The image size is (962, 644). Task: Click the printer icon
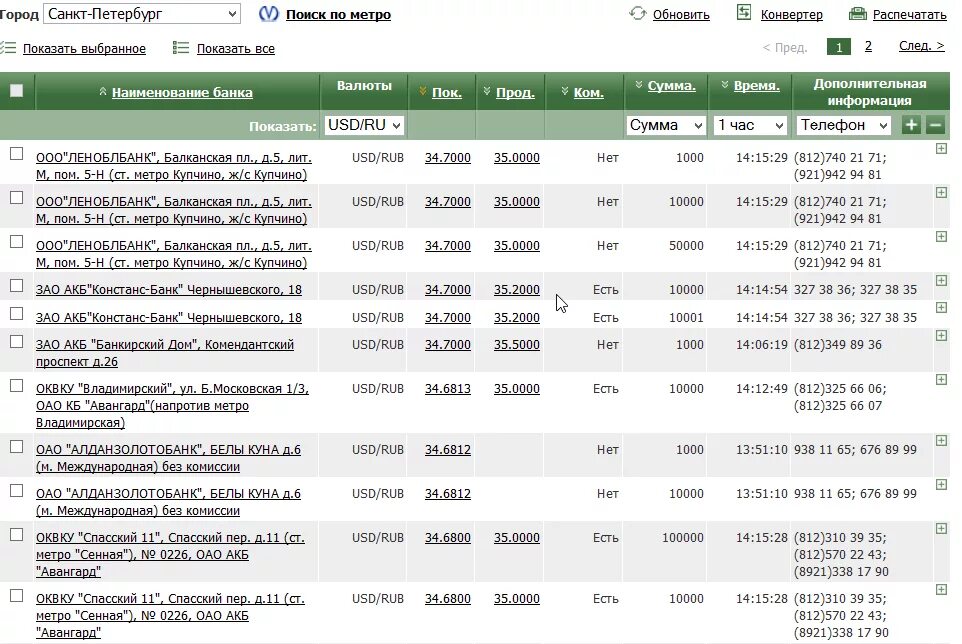tap(857, 13)
